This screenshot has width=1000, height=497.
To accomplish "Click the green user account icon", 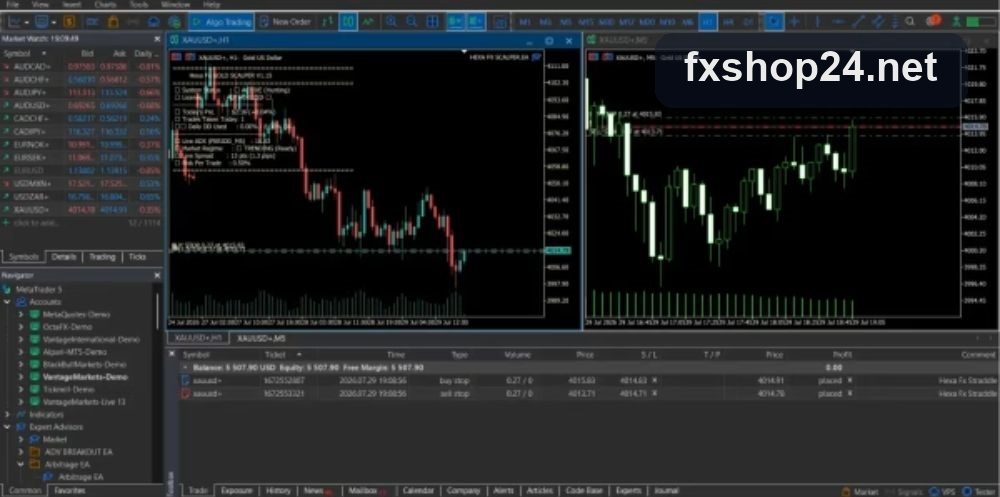I will [x=956, y=22].
